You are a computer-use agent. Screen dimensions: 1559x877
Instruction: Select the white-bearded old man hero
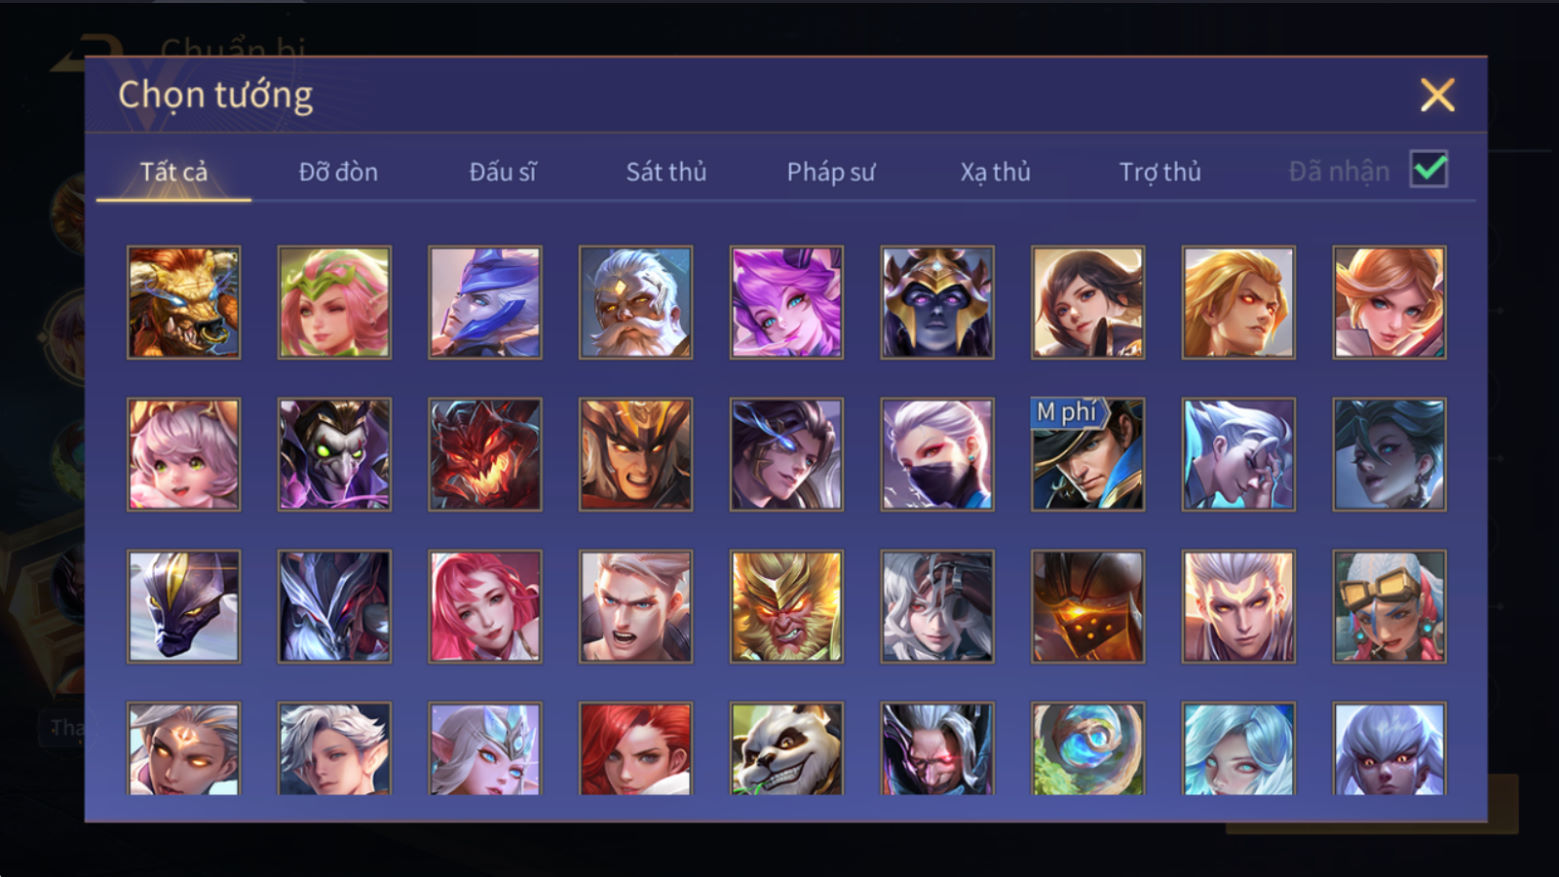(635, 302)
